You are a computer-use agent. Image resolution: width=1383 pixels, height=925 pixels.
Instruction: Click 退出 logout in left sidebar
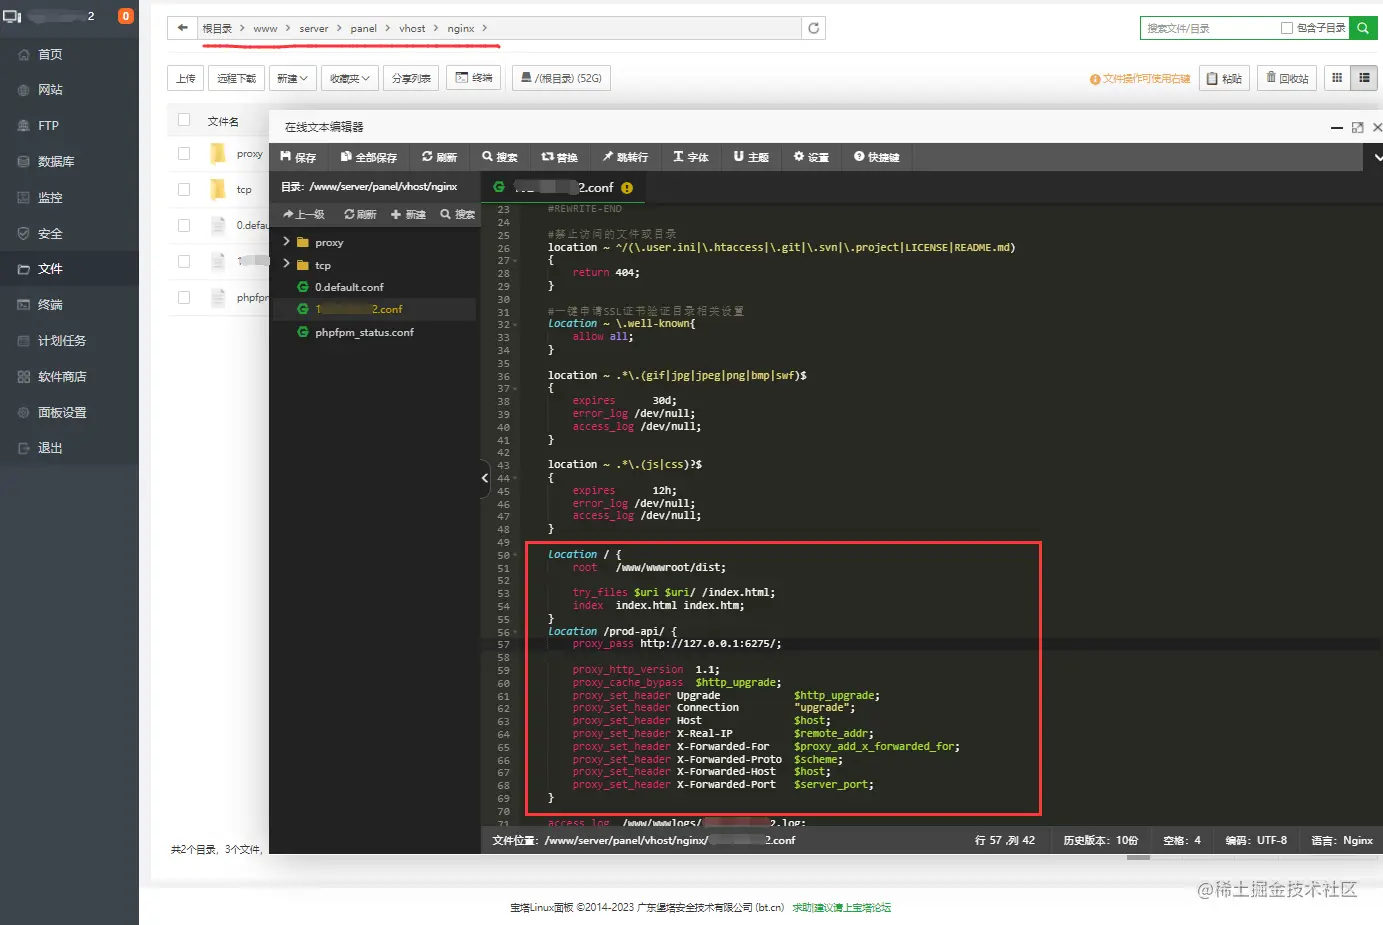click(69, 449)
